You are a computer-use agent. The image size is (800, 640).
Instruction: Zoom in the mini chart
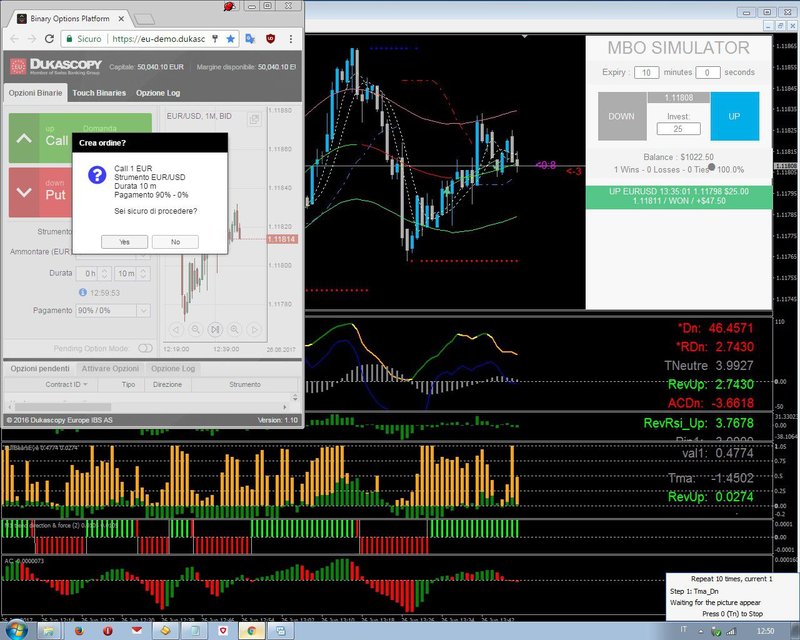pyautogui.click(x=235, y=330)
